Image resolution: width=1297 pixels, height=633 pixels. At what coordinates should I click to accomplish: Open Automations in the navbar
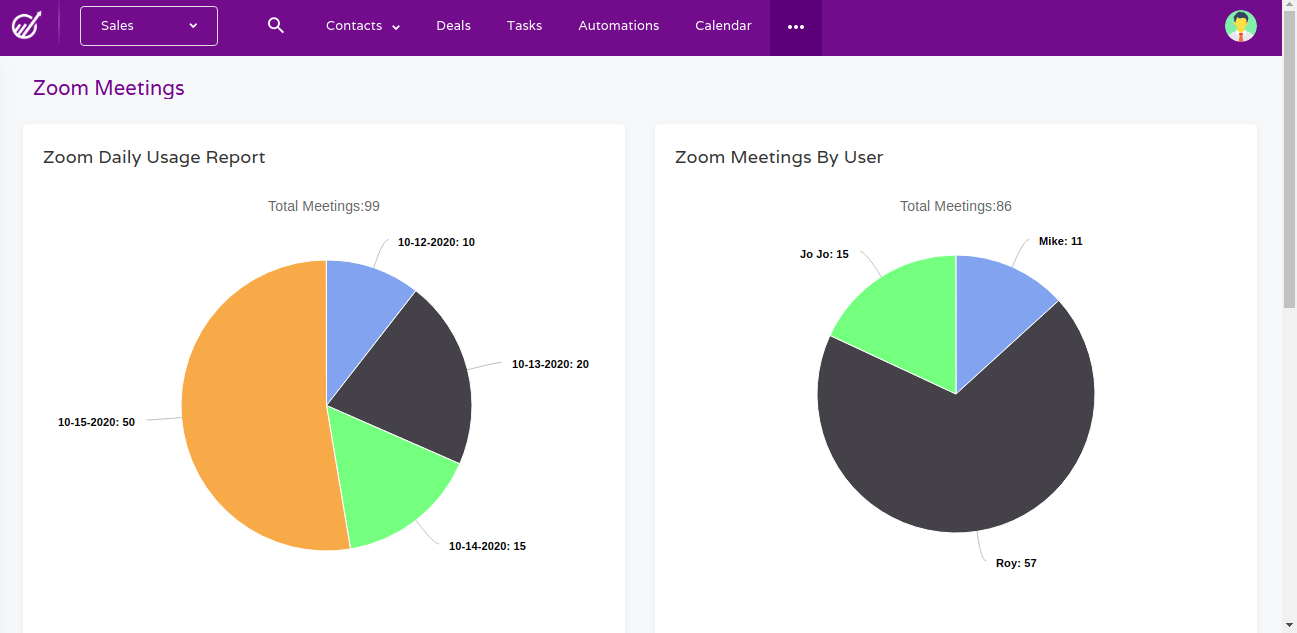tap(619, 26)
